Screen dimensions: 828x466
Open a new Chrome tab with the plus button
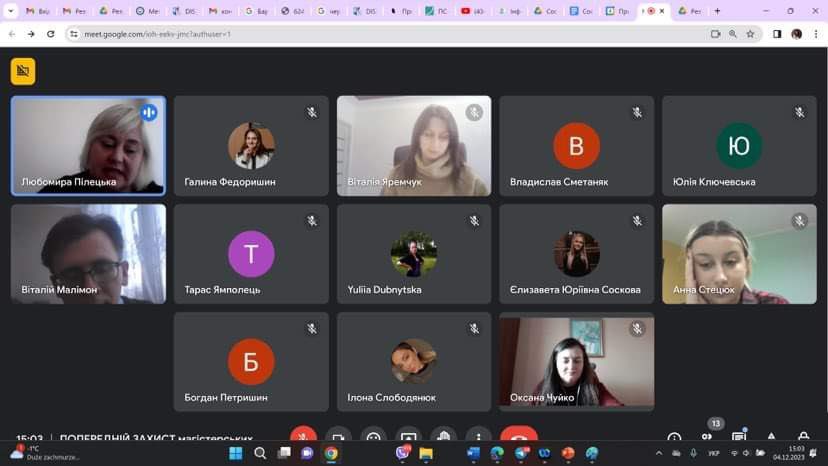(x=717, y=11)
